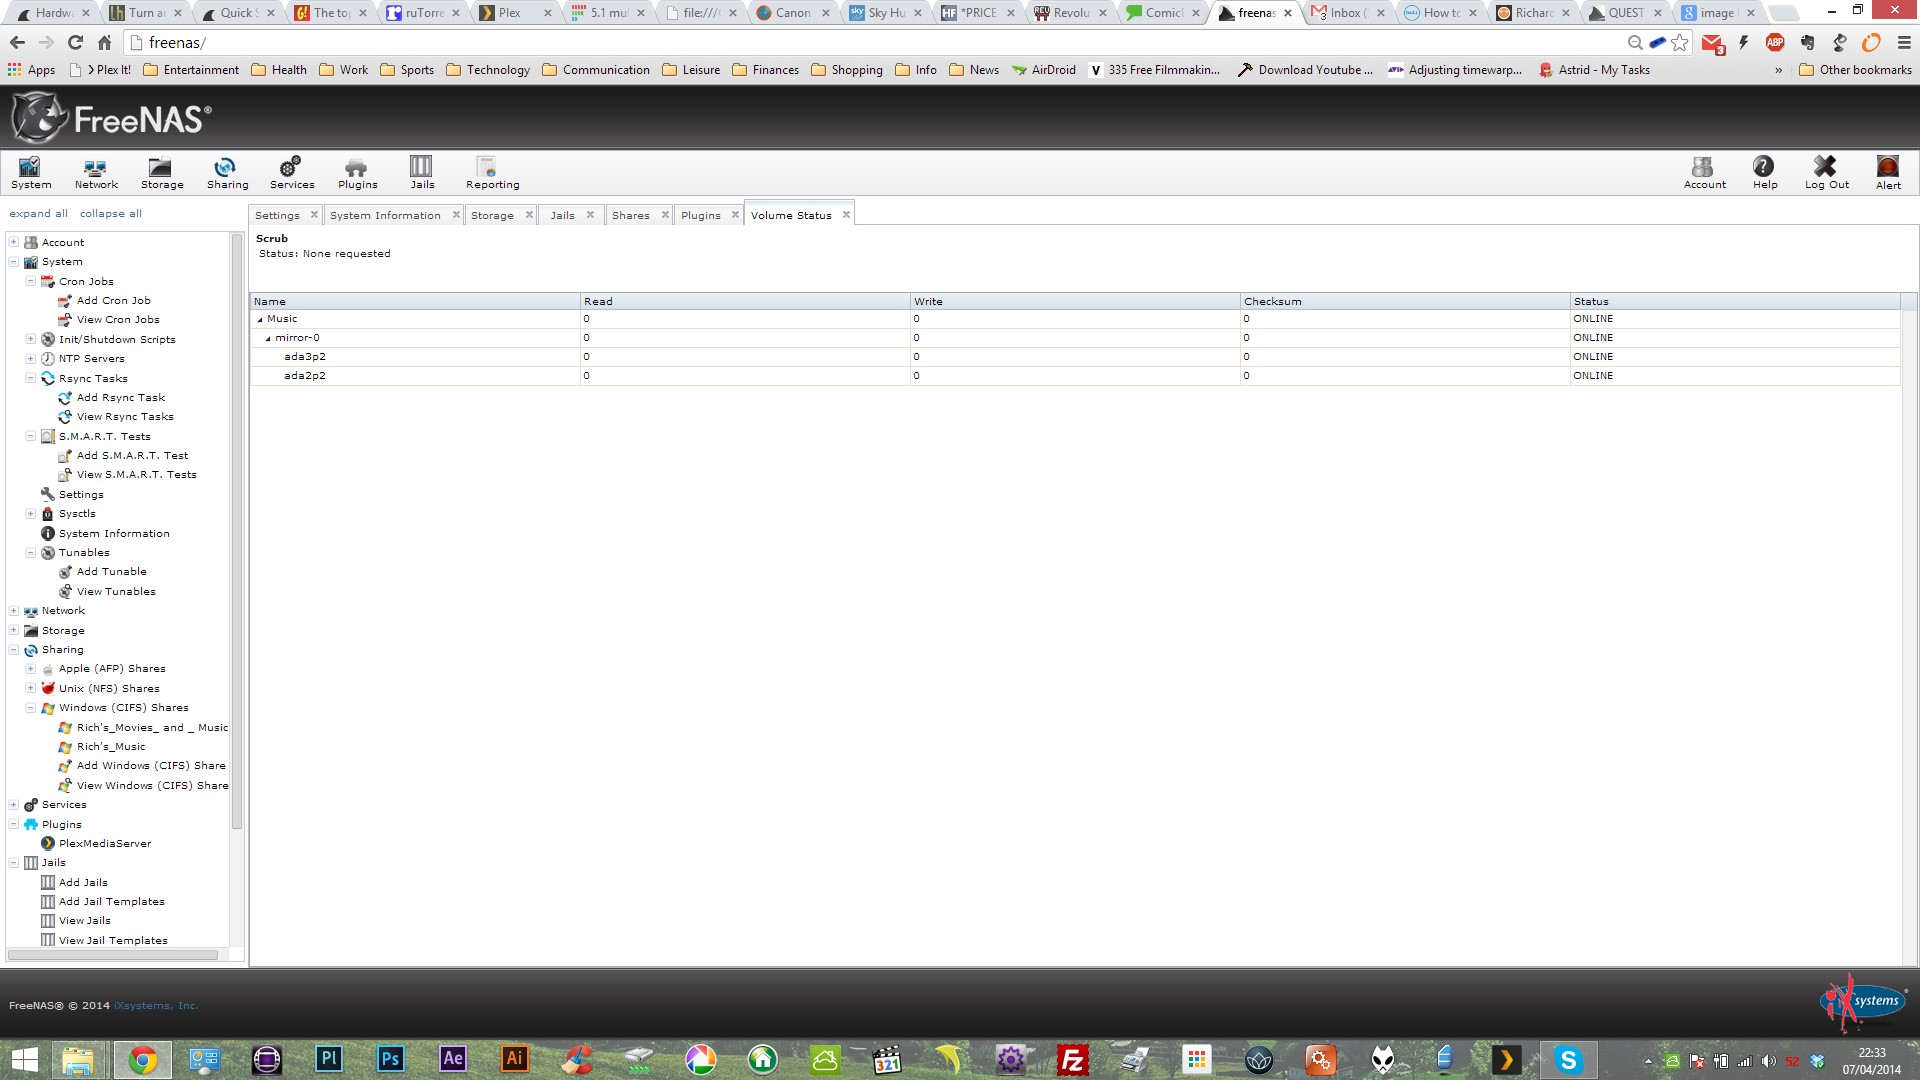Open Chrome menu hamburger icon
The height and width of the screenshot is (1080, 1920).
[1903, 42]
